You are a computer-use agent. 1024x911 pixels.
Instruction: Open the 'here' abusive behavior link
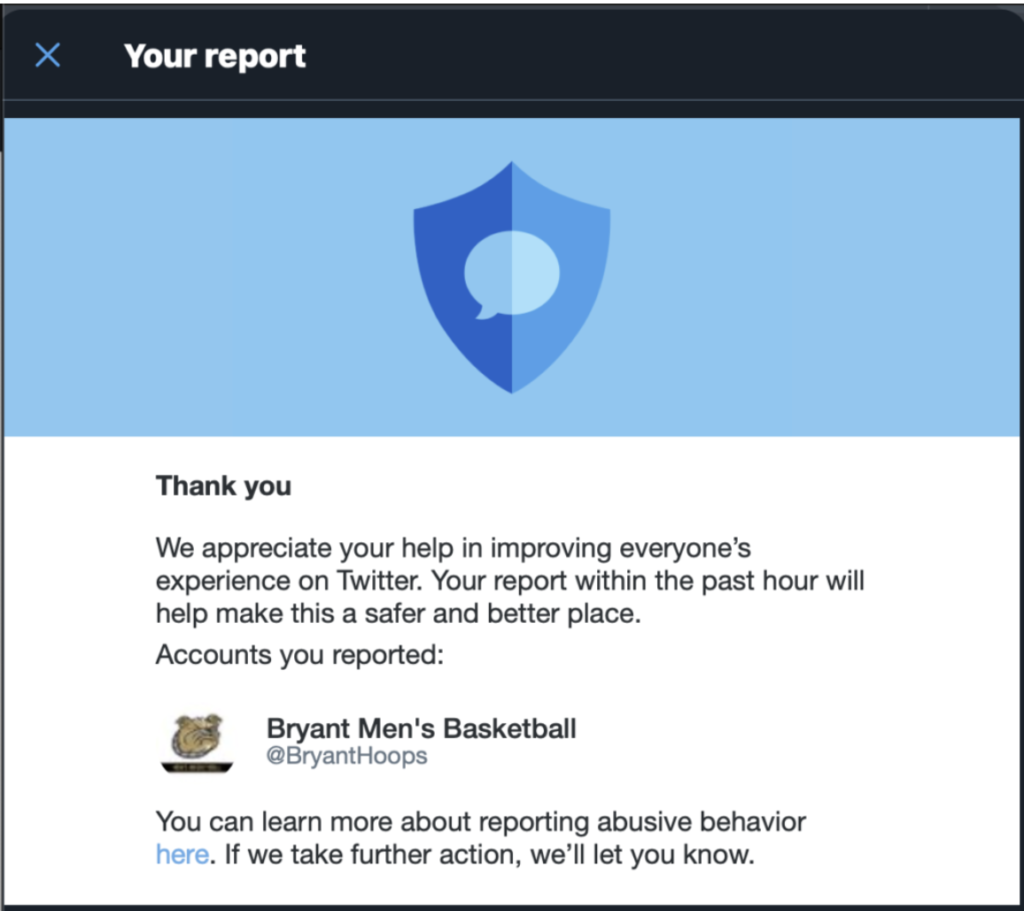[182, 854]
